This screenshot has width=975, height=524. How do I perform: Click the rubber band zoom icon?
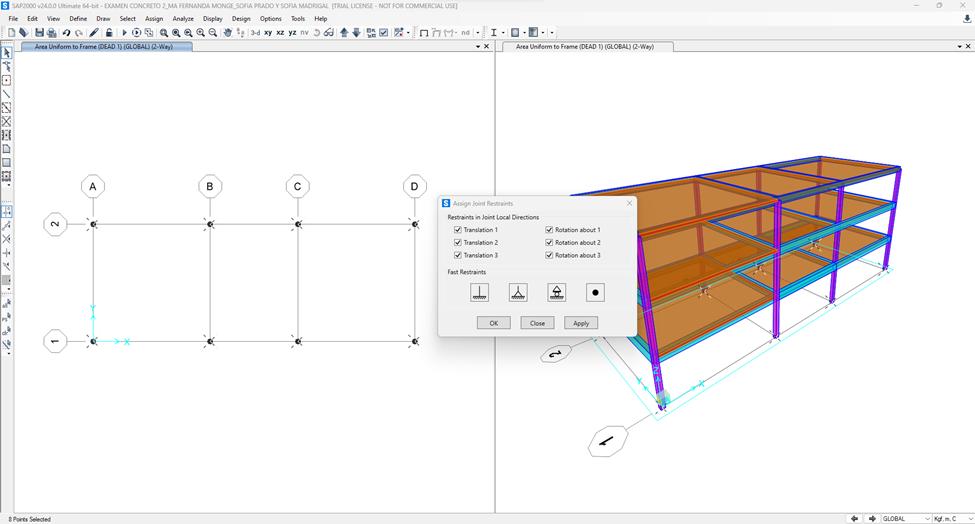[x=164, y=32]
